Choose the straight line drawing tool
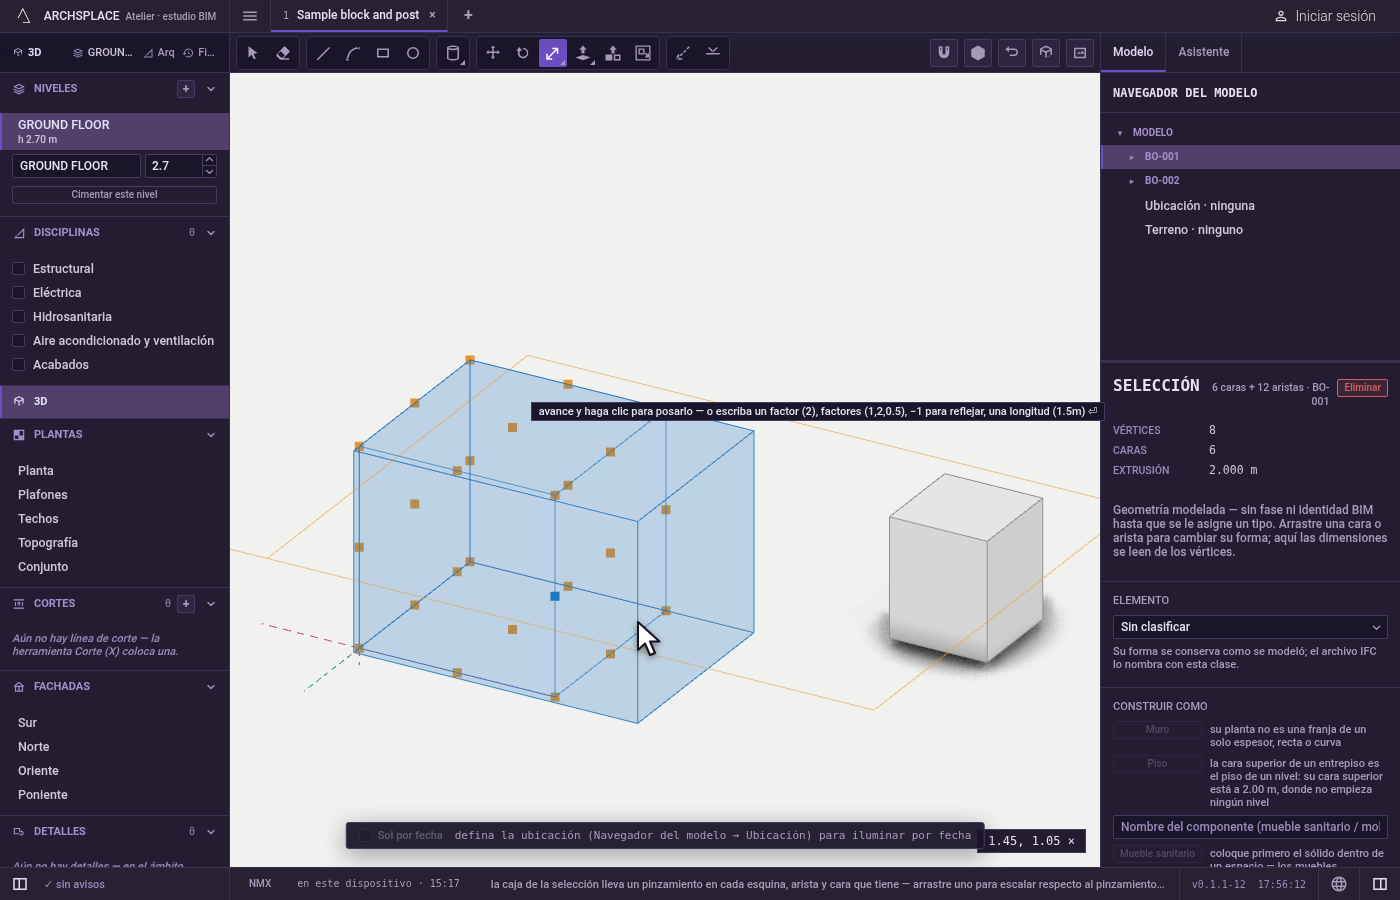 (x=323, y=53)
